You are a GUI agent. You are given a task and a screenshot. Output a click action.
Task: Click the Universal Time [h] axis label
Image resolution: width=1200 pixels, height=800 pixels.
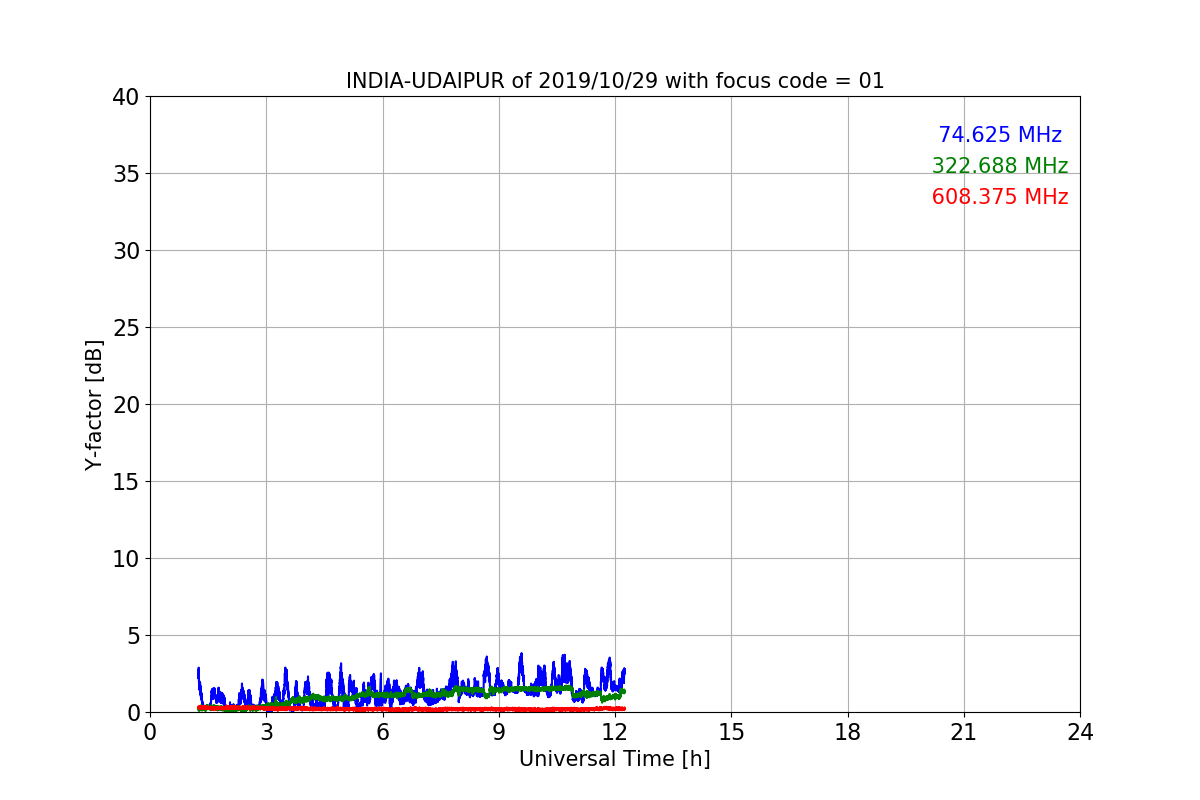[x=615, y=759]
